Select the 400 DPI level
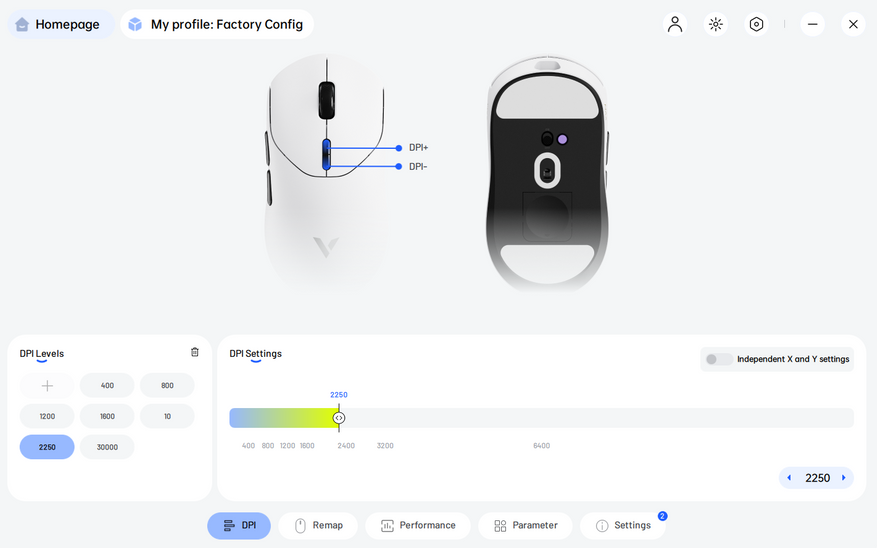The image size is (877, 548). pos(107,386)
